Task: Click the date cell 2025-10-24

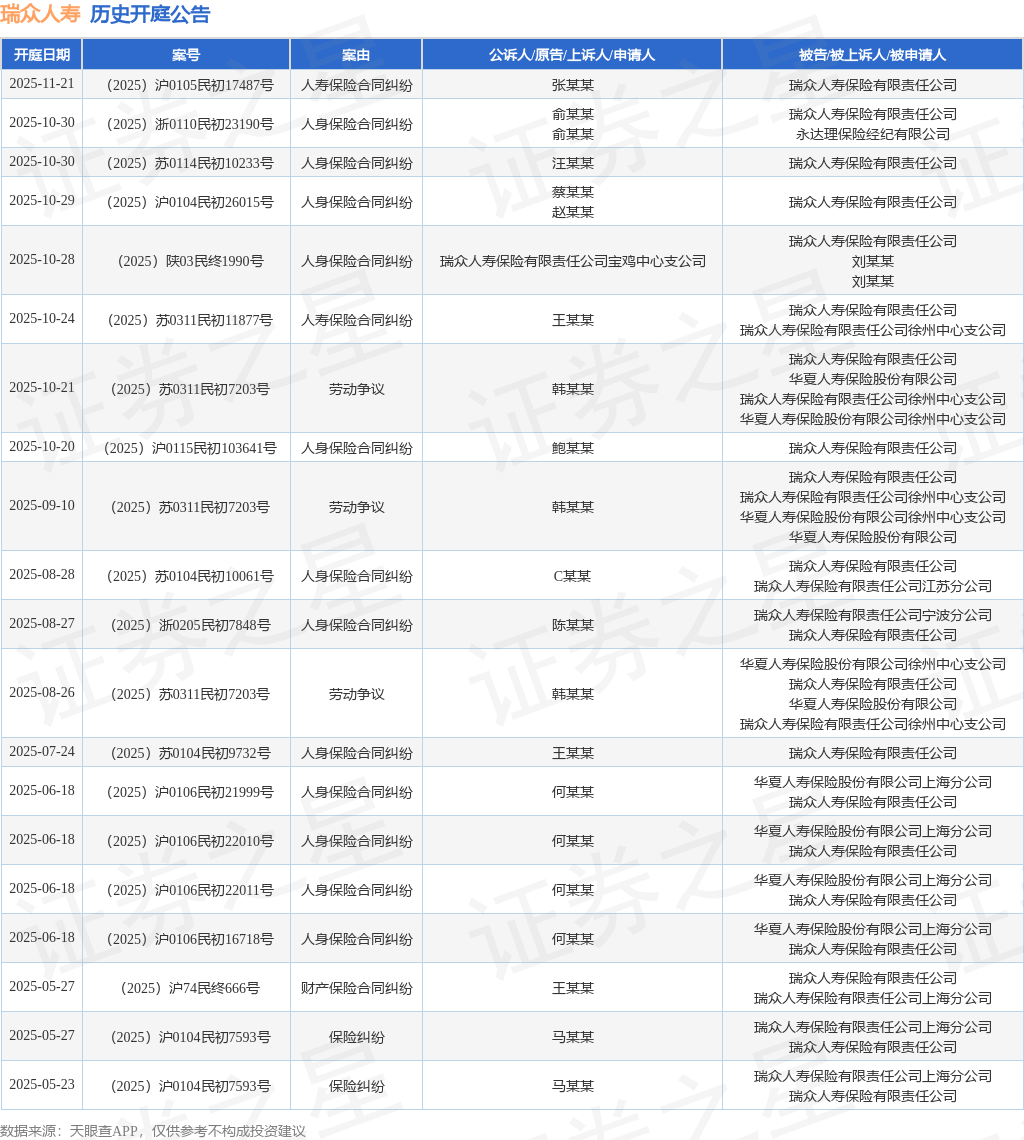Action: click(x=41, y=318)
